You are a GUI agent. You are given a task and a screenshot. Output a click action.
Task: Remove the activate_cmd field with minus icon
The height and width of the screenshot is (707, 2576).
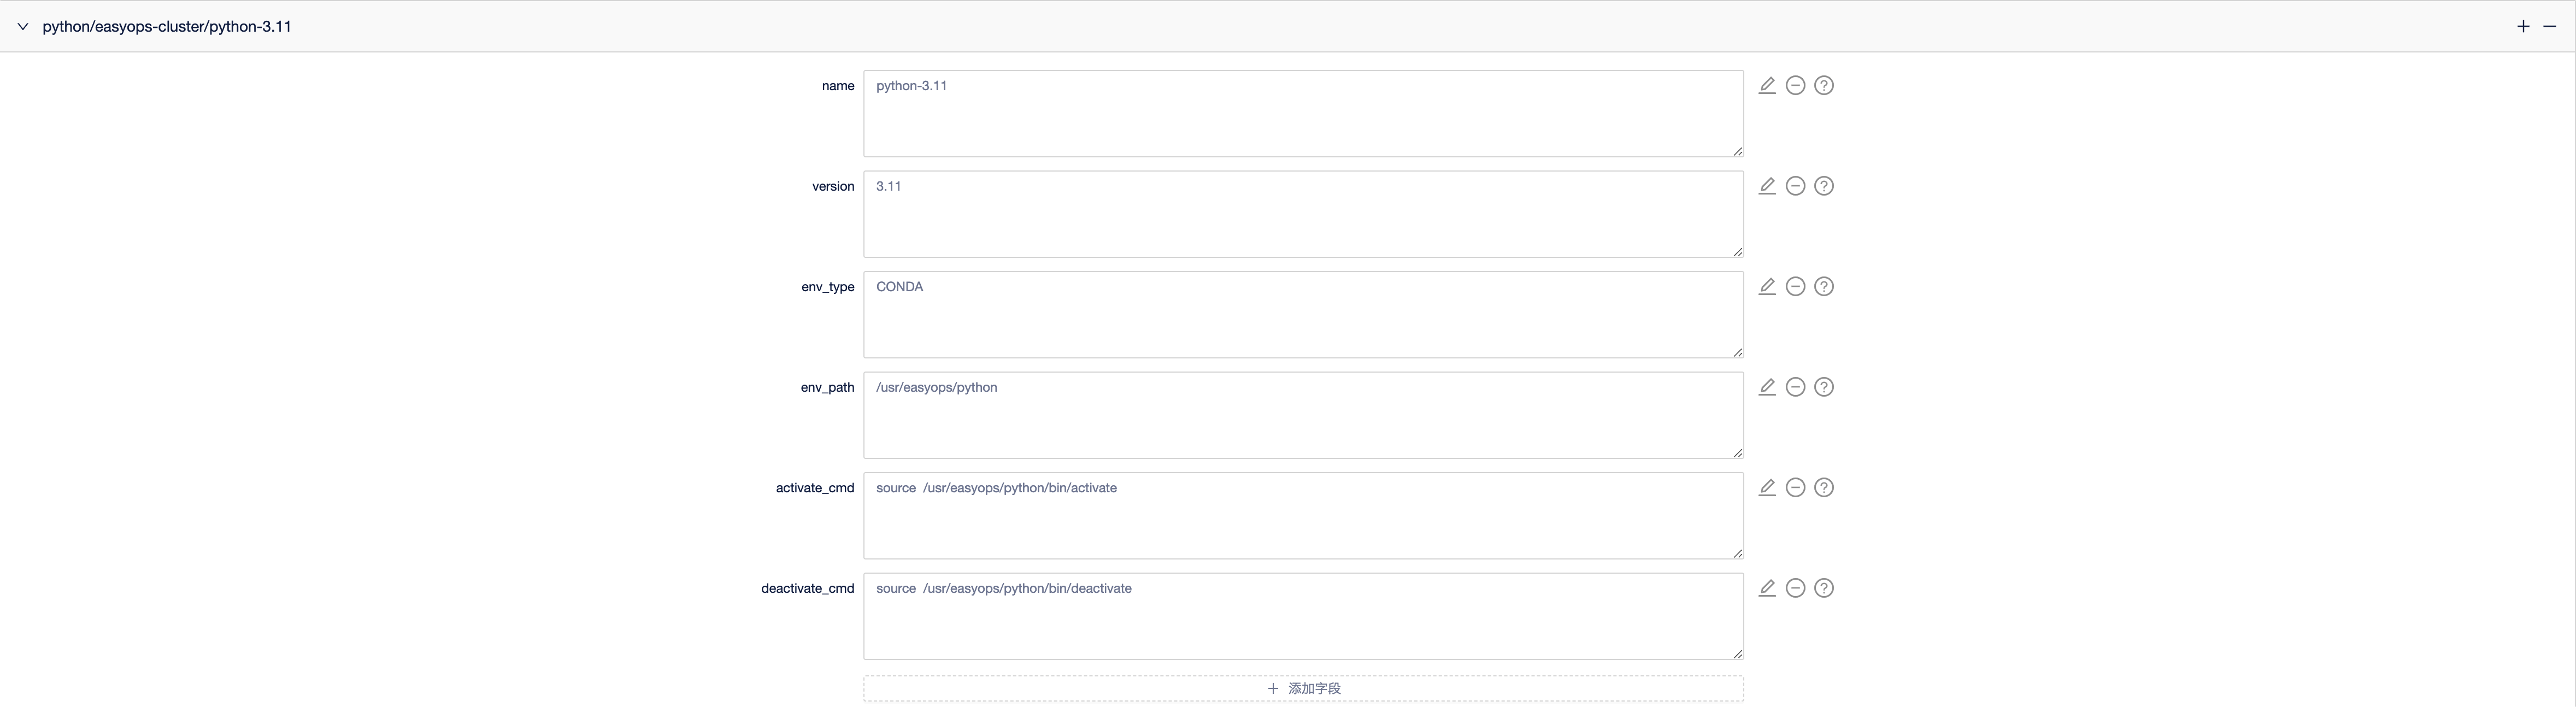pyautogui.click(x=1795, y=488)
